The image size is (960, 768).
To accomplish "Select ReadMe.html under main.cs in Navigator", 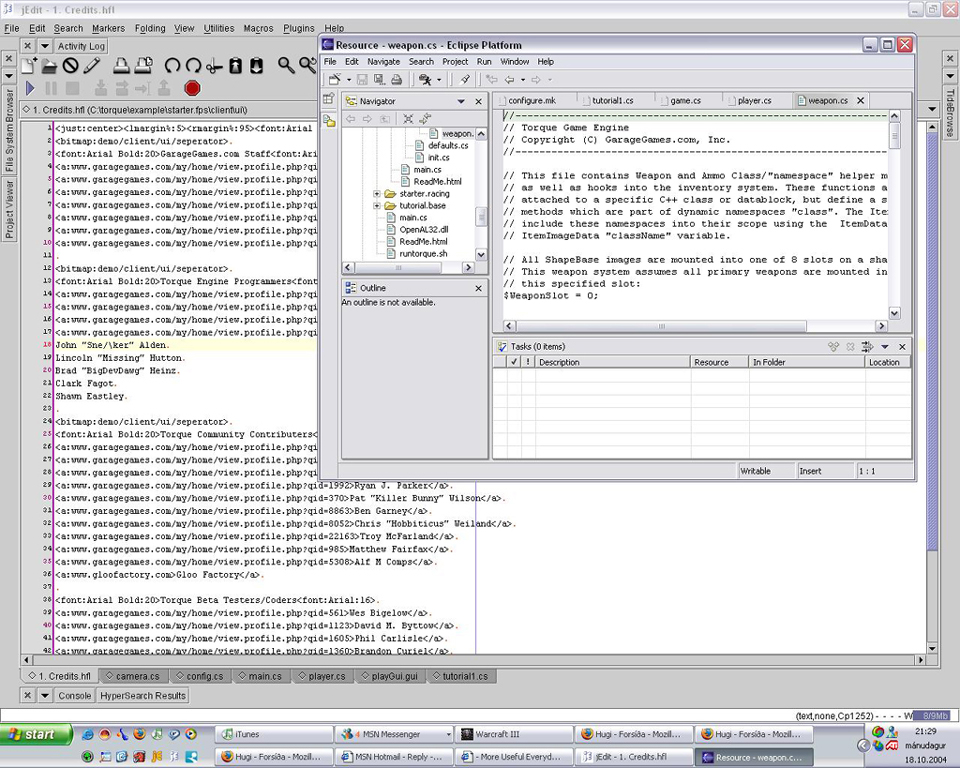I will coord(437,182).
